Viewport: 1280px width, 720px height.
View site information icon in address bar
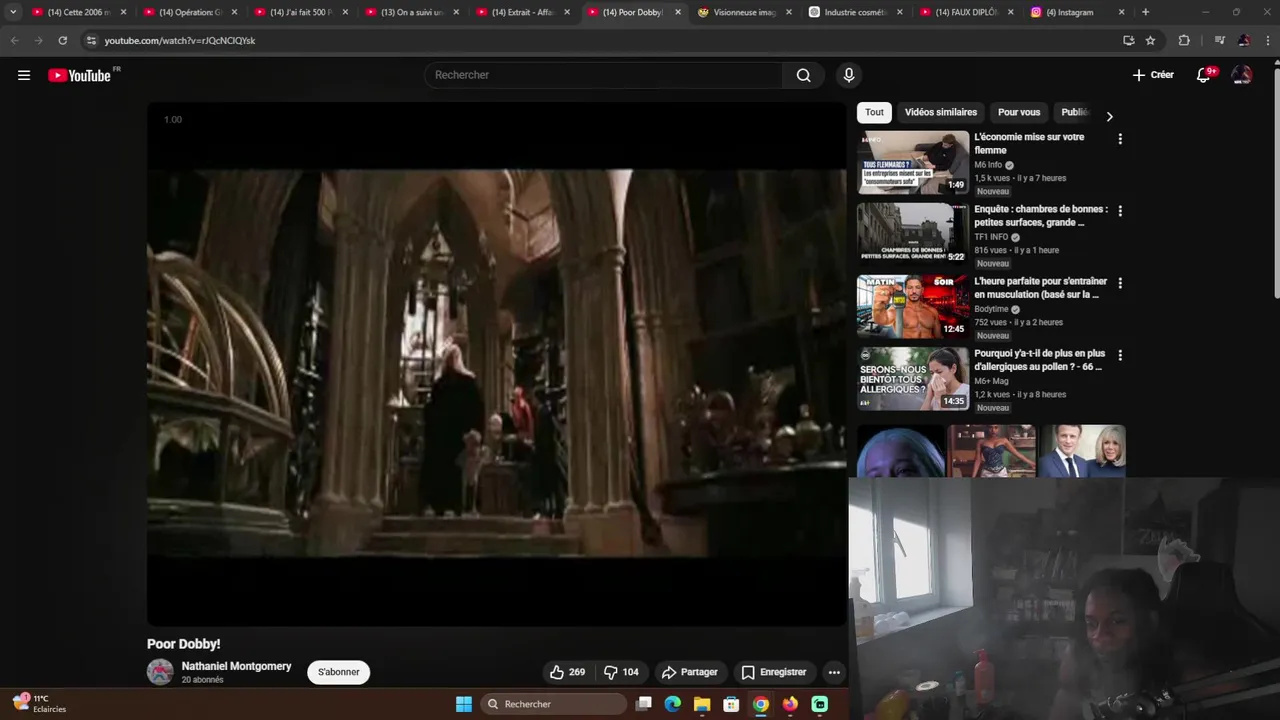[91, 40]
